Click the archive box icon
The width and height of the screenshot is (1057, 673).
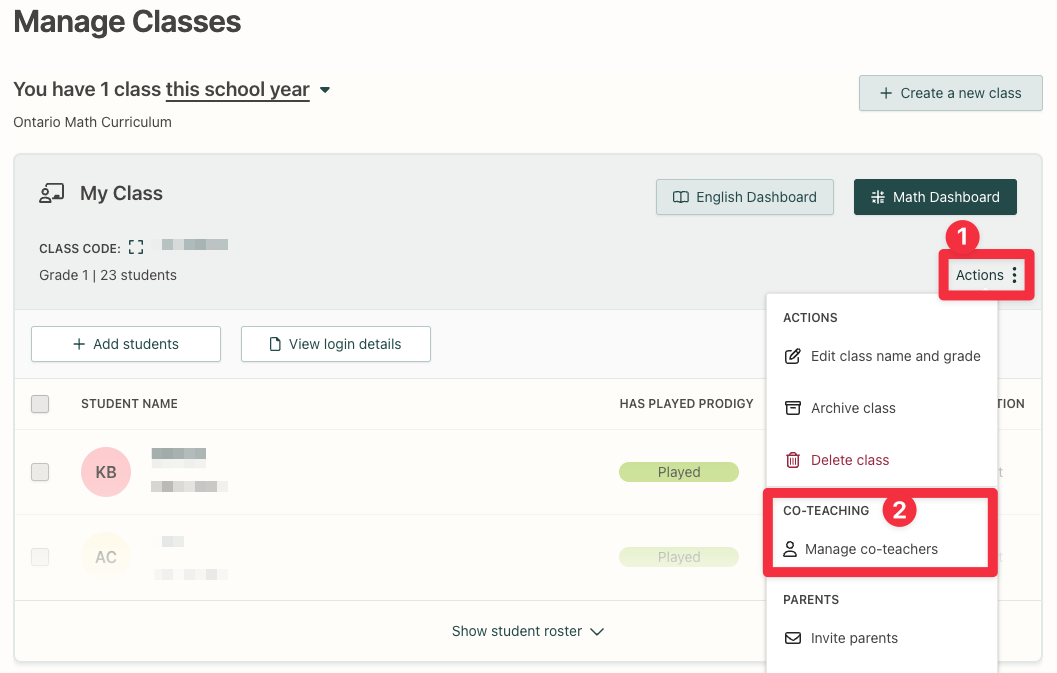point(793,408)
